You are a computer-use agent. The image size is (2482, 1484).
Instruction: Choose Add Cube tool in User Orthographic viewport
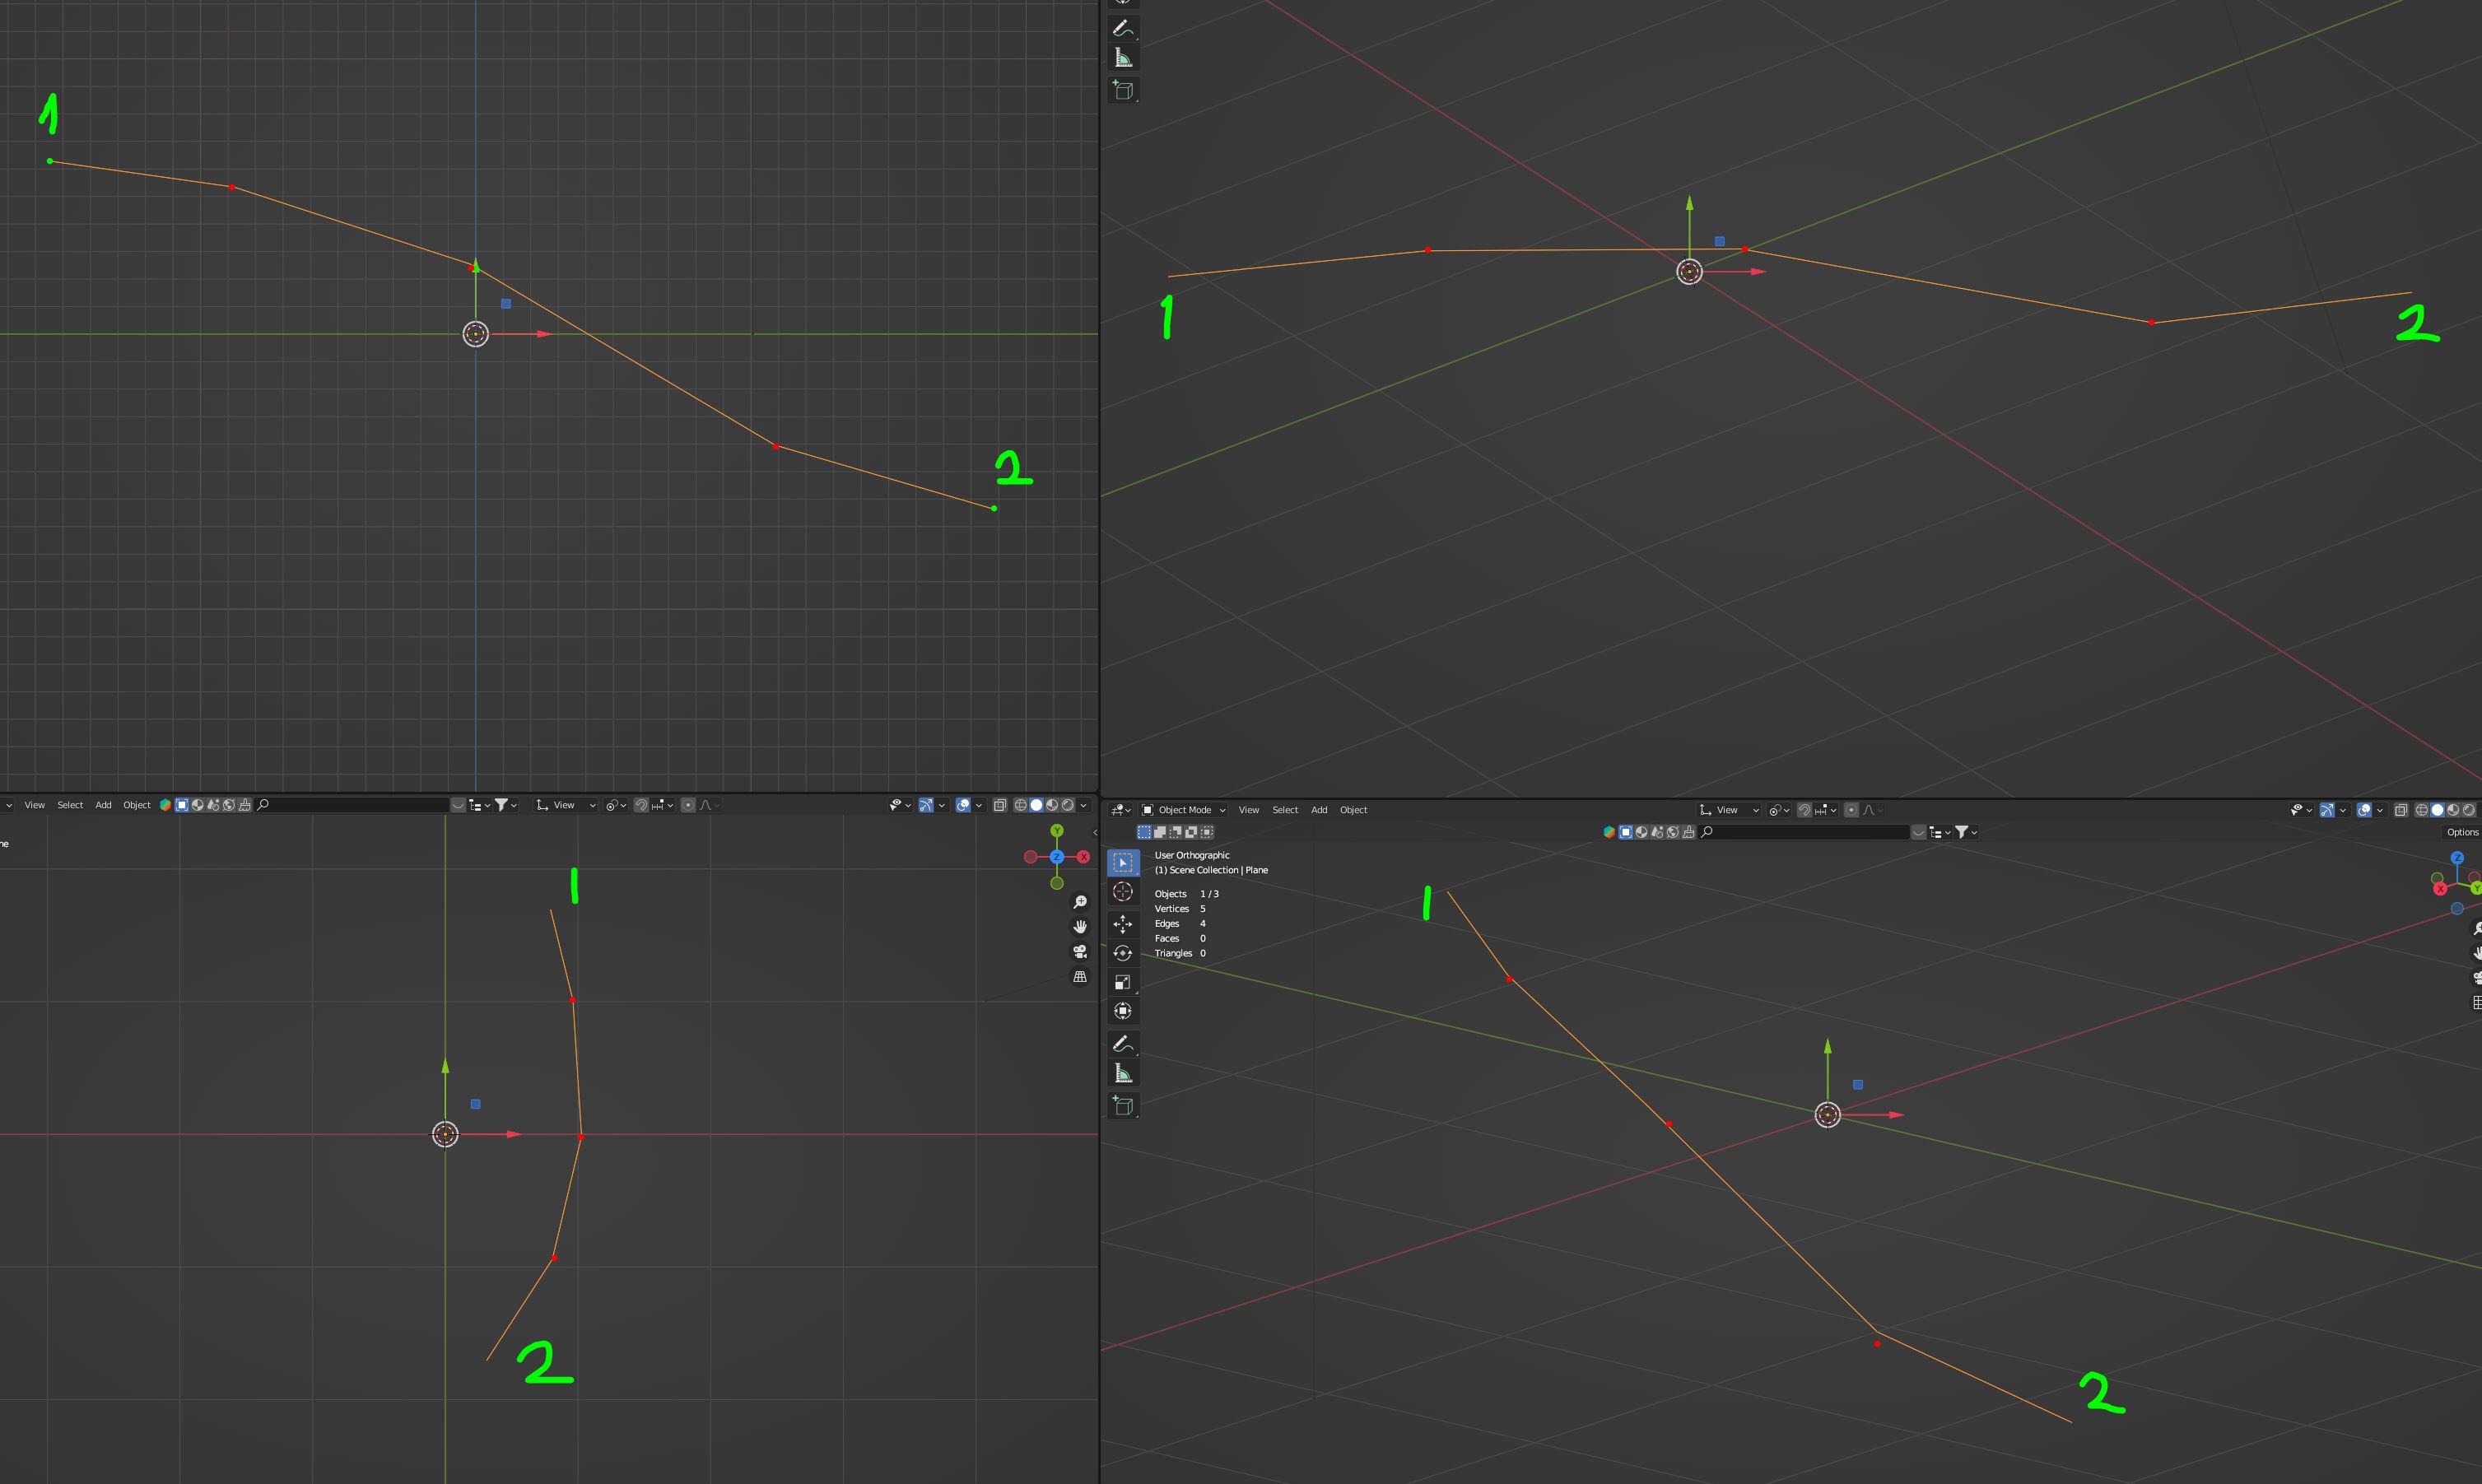(1123, 1106)
